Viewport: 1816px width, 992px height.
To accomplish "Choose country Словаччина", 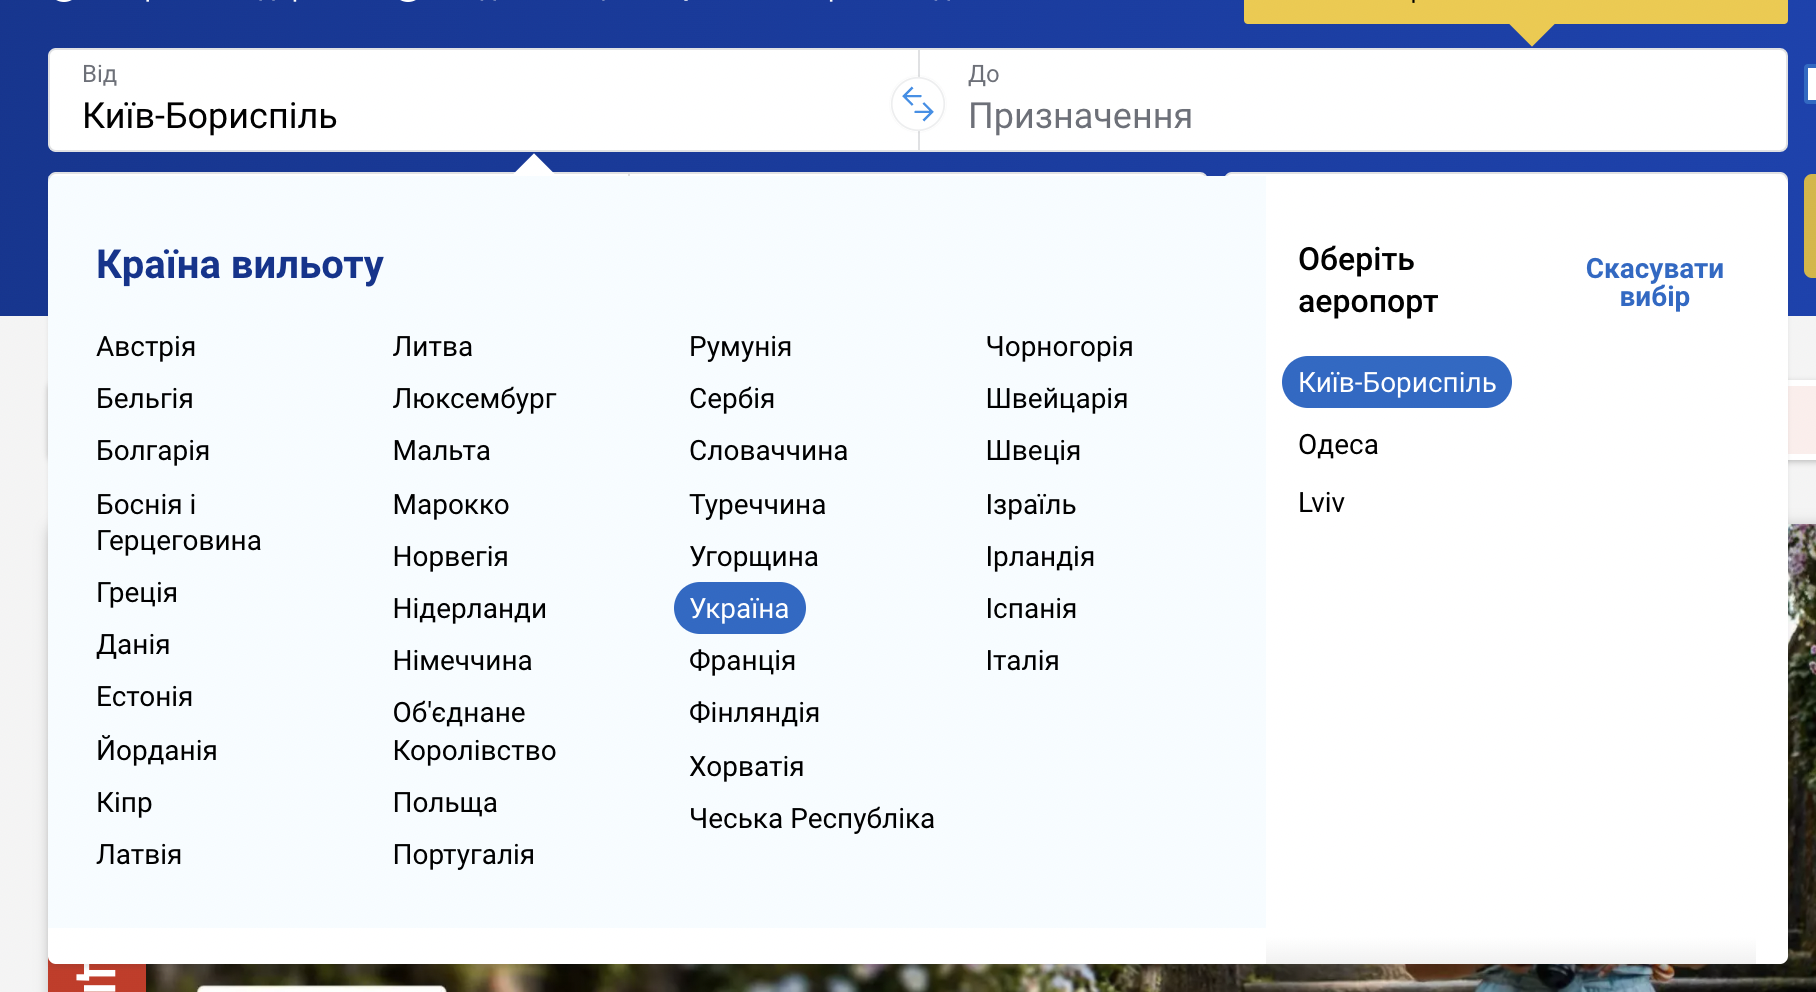I will coord(769,451).
